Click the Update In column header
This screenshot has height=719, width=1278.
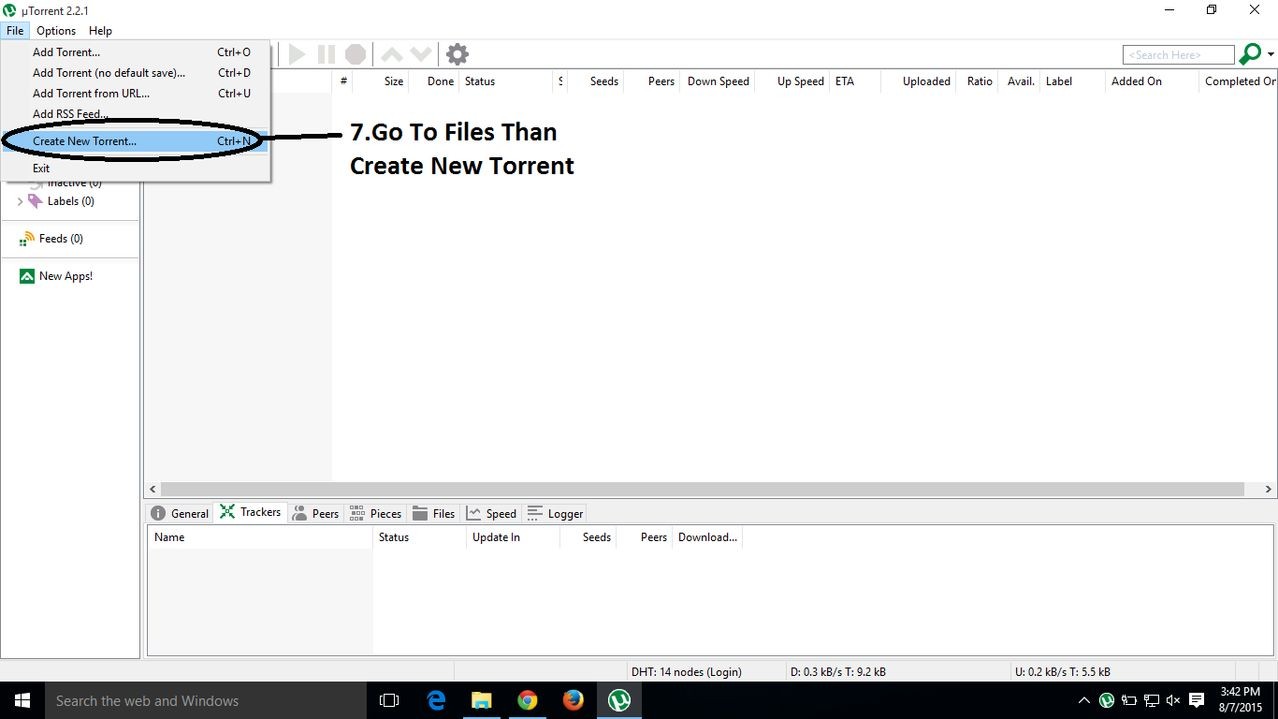click(511, 537)
